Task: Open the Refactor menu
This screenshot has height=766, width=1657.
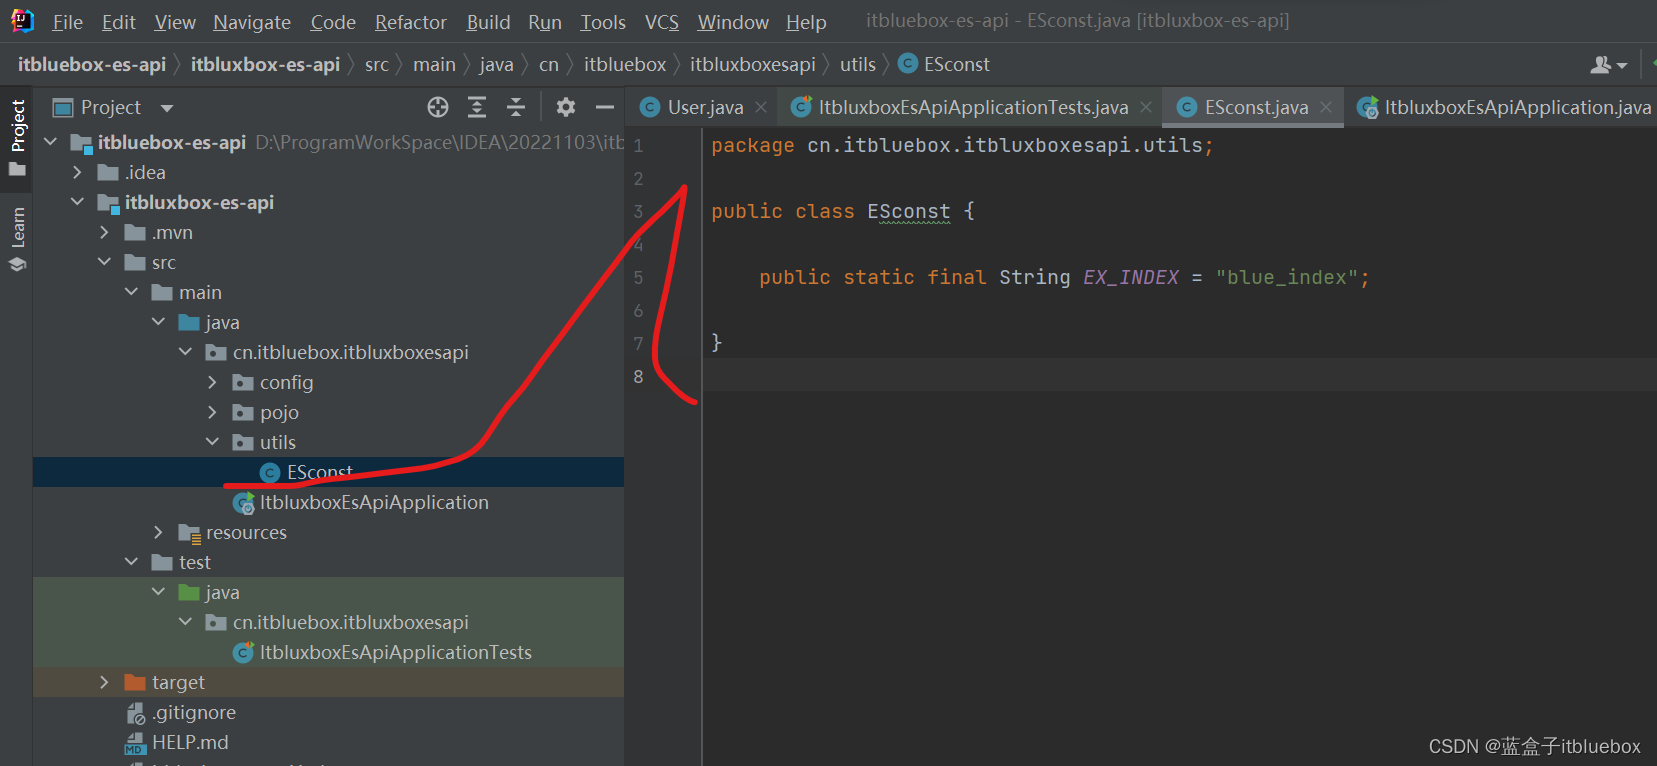Action: tap(411, 22)
